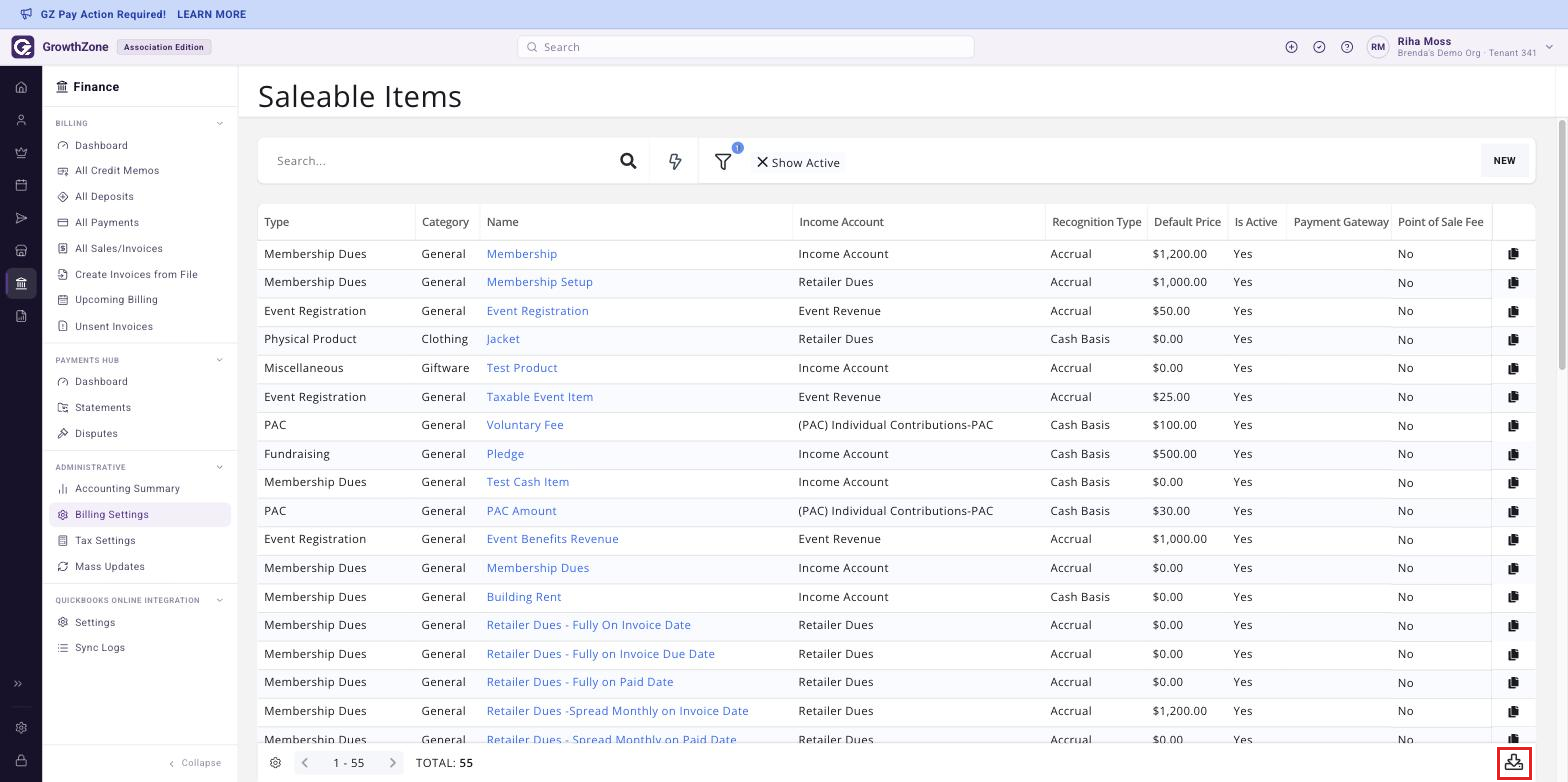Open the Membership Setup item link

[x=540, y=282]
